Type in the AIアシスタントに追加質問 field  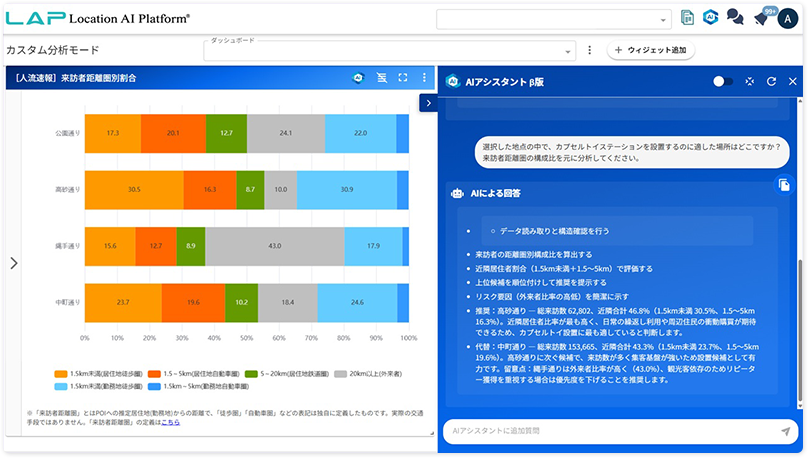pyautogui.click(x=610, y=431)
